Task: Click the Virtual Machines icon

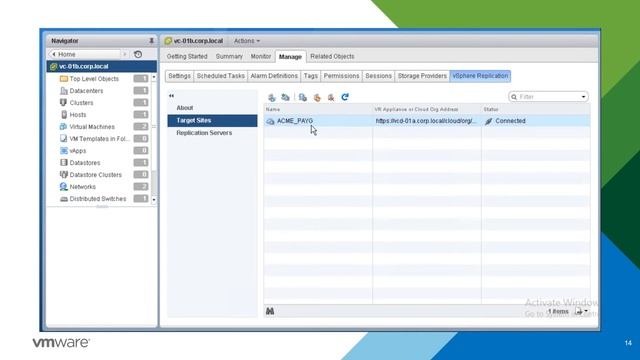Action: 64,127
